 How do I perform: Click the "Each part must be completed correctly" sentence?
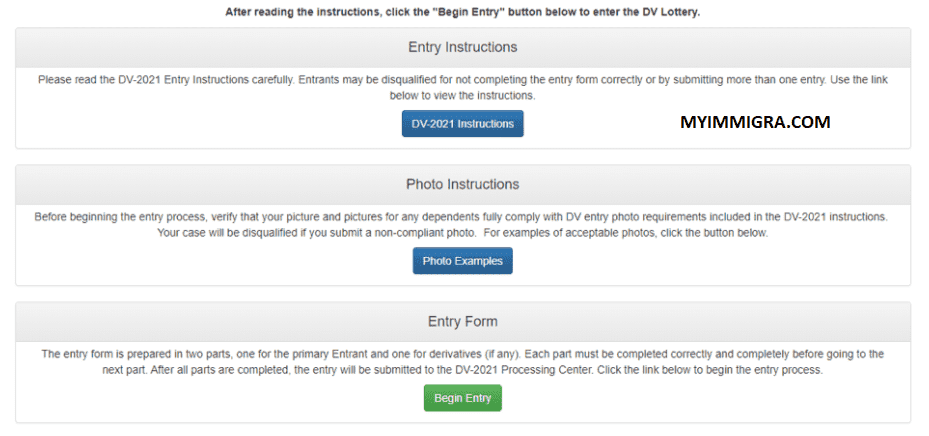click(650, 354)
